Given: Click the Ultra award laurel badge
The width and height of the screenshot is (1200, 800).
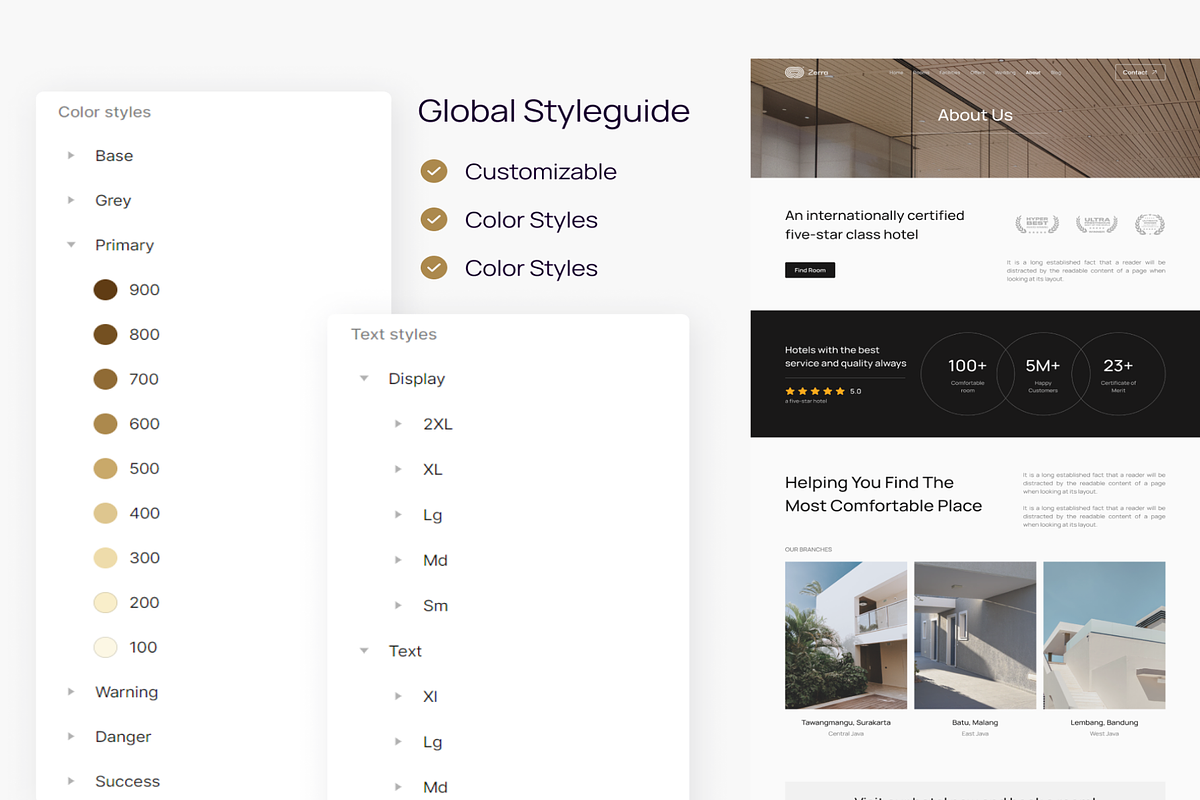Looking at the screenshot, I should 1096,224.
